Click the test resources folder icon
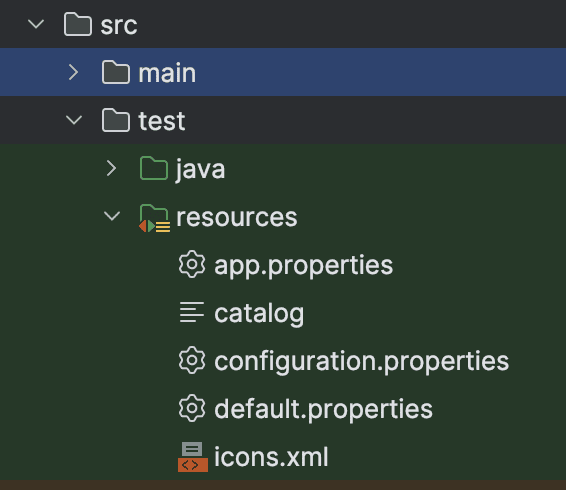 pos(154,218)
